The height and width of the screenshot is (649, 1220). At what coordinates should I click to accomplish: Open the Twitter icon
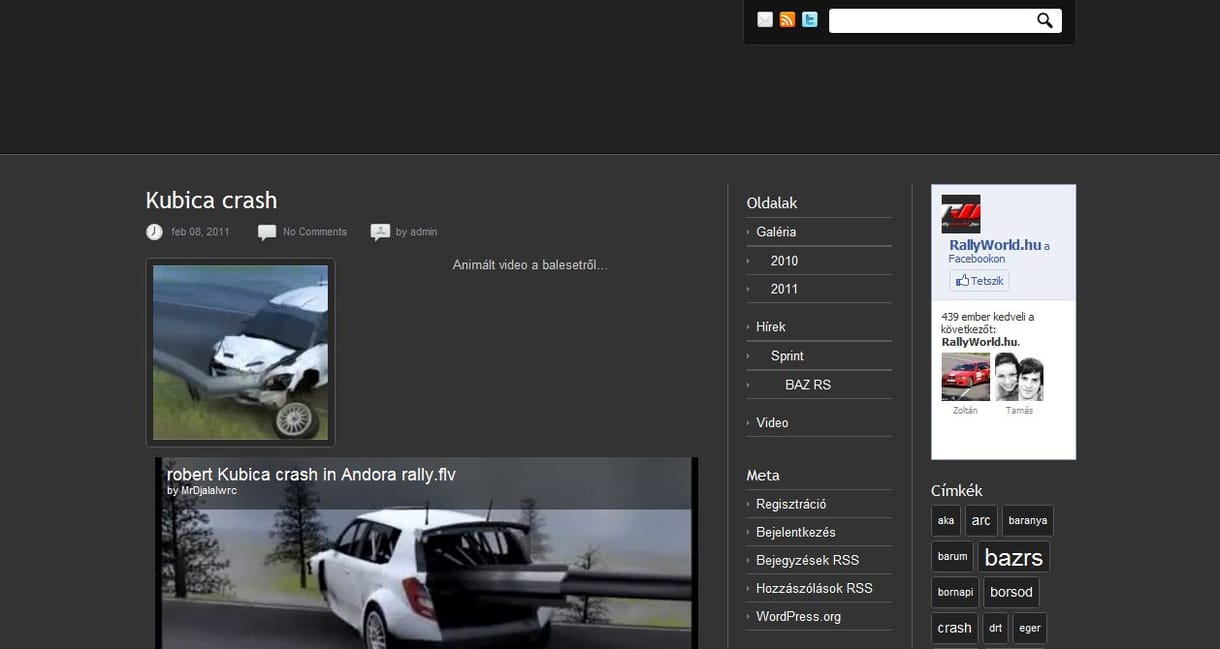click(809, 20)
